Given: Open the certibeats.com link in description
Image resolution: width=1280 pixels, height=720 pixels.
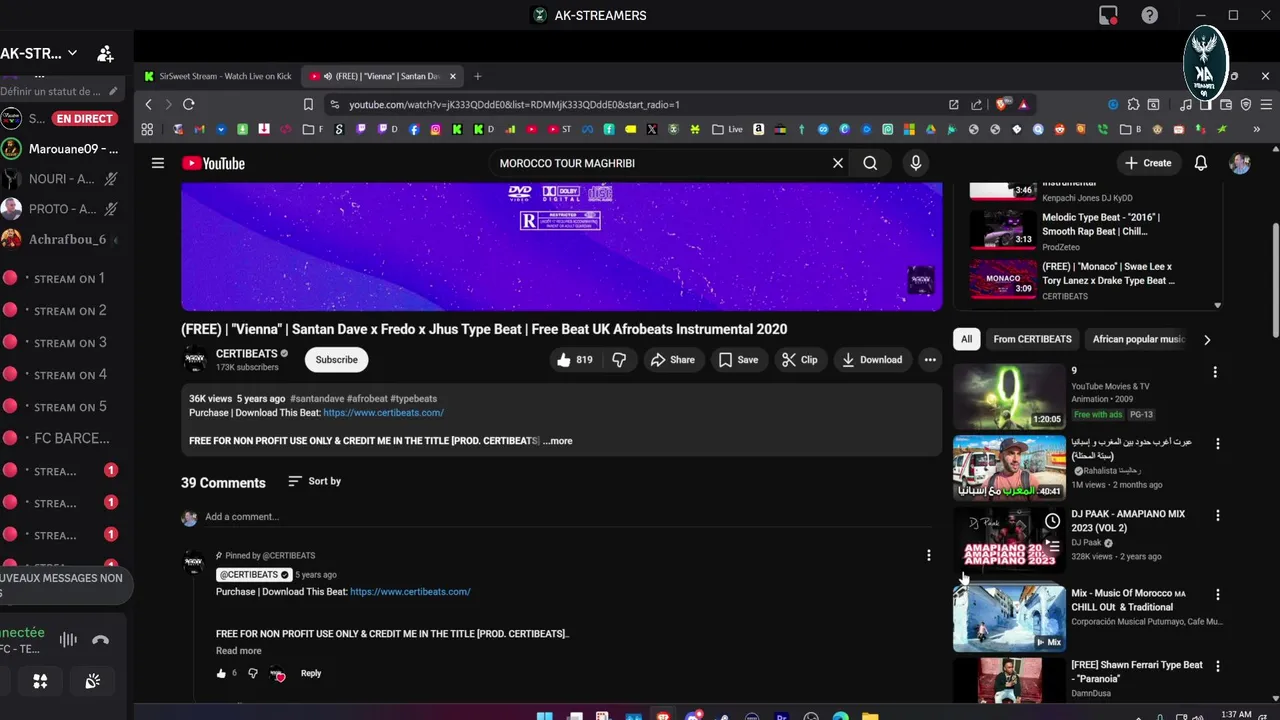Looking at the screenshot, I should tap(383, 412).
